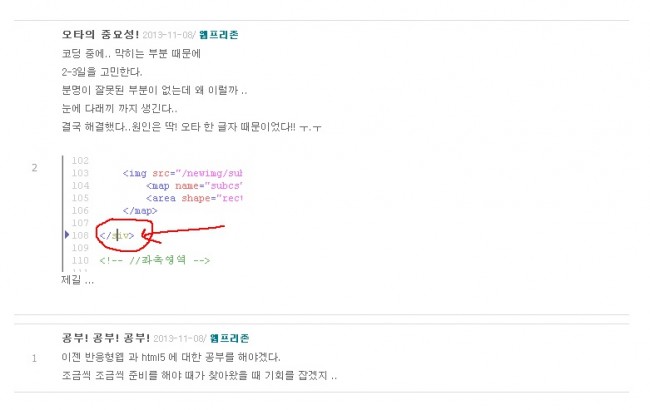Viewport: 650px width, 410px height.
Task: Click the red hand-drawn circle around the closing div tag
Action: [124, 235]
